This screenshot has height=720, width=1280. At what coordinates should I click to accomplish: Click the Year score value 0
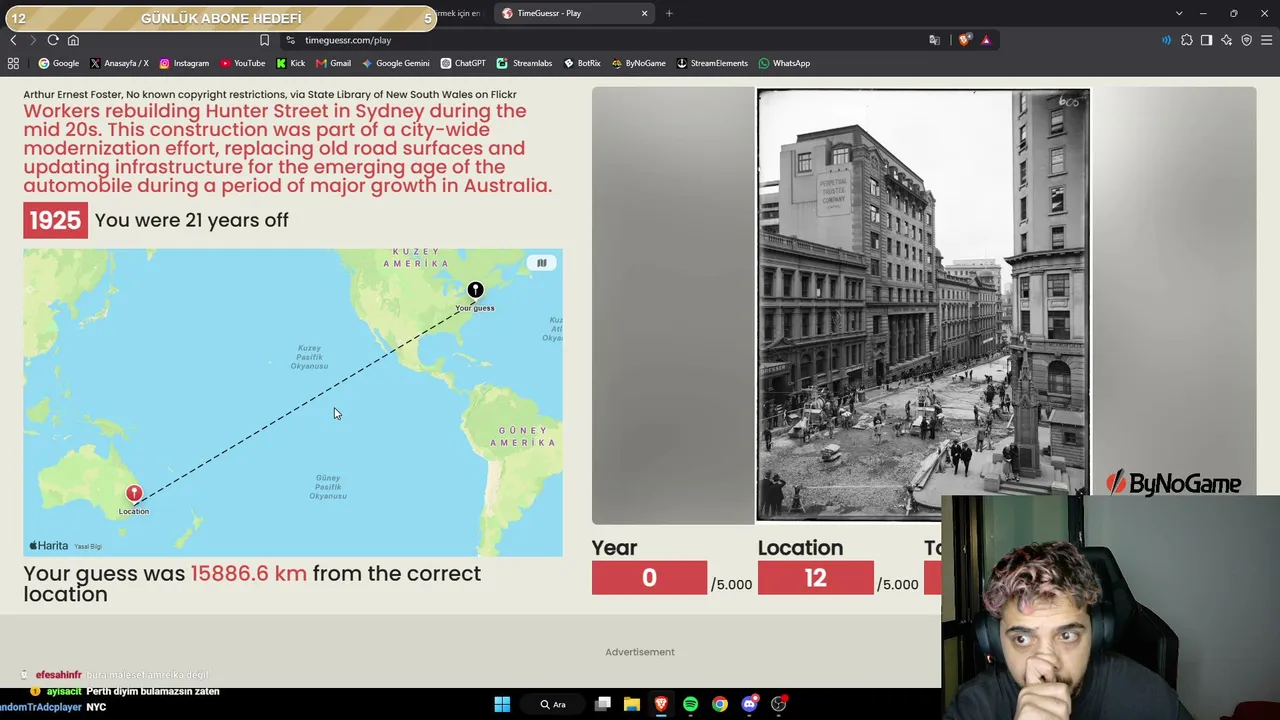[x=649, y=578]
